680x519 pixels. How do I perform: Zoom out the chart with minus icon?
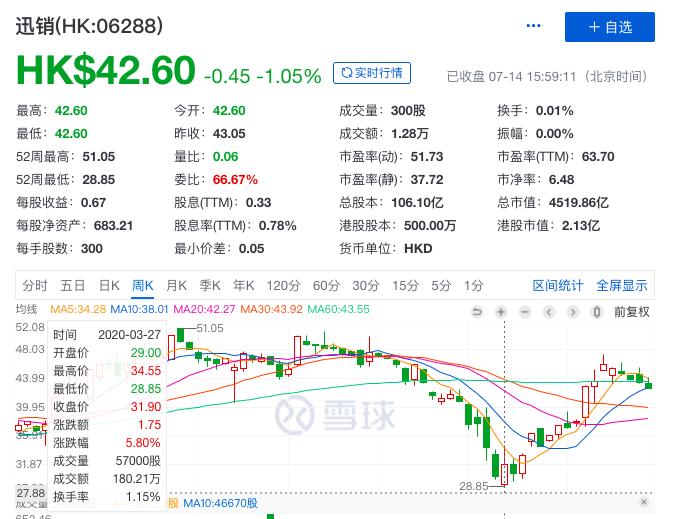[523, 311]
